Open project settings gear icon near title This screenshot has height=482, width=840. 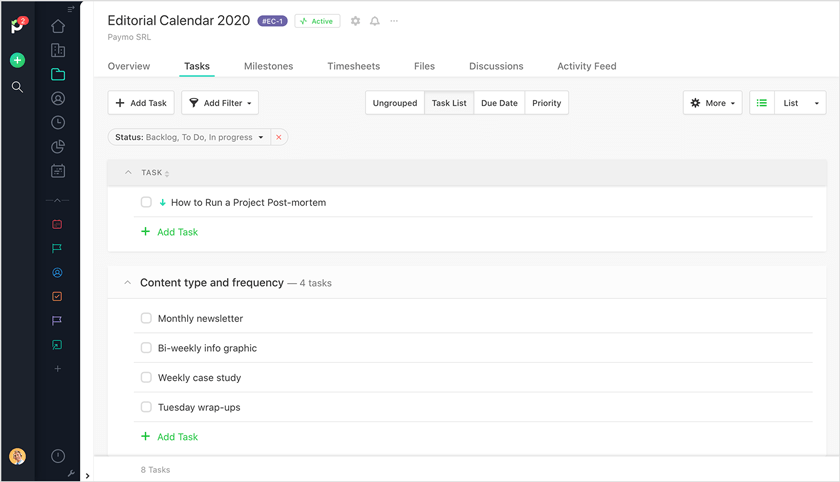click(x=355, y=21)
